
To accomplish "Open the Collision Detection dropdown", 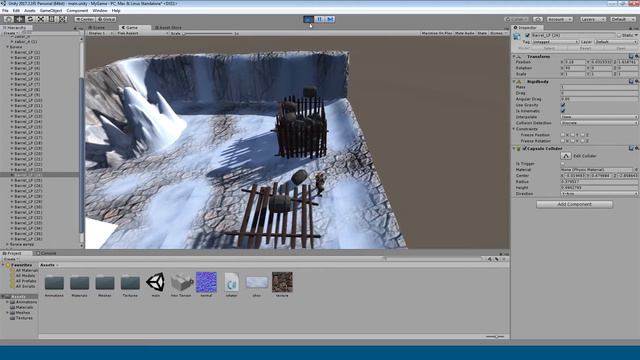I will click(599, 123).
